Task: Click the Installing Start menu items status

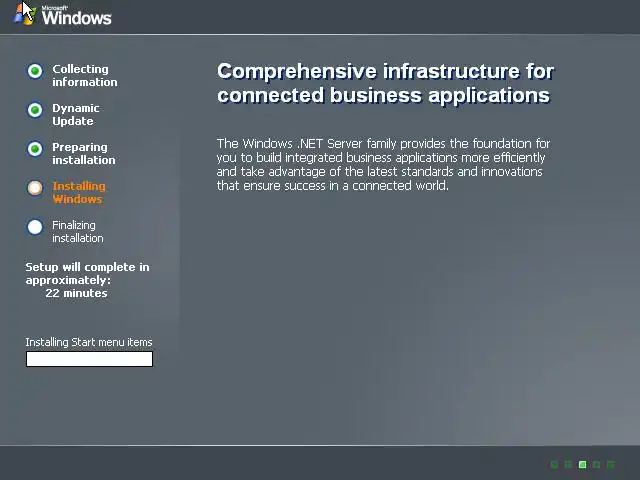Action: [x=89, y=342]
